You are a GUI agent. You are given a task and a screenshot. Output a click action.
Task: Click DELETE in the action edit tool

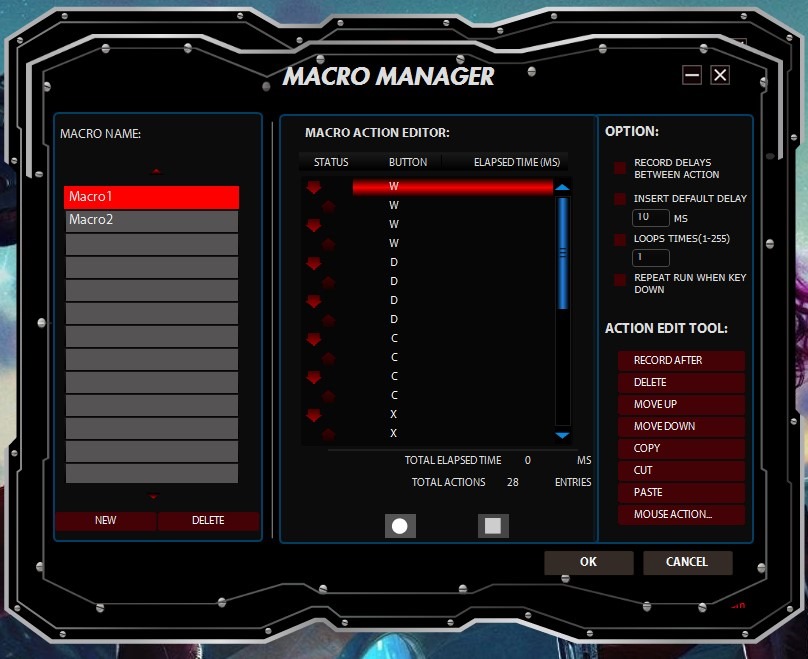point(681,382)
